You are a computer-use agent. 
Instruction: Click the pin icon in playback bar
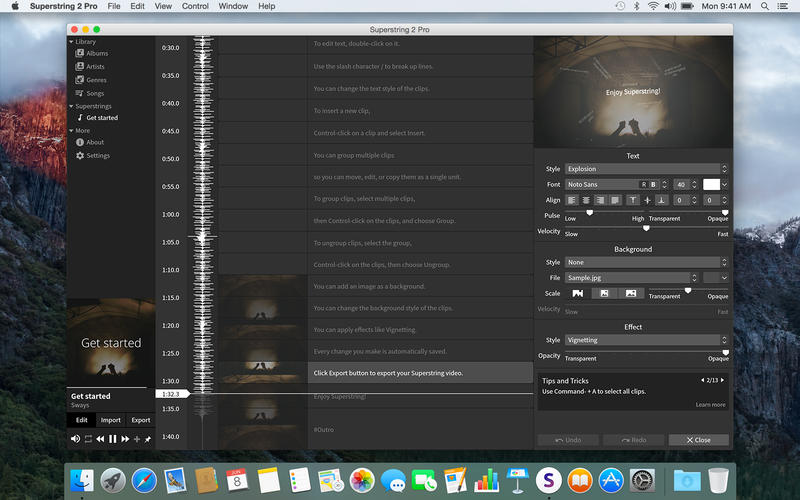pos(147,439)
